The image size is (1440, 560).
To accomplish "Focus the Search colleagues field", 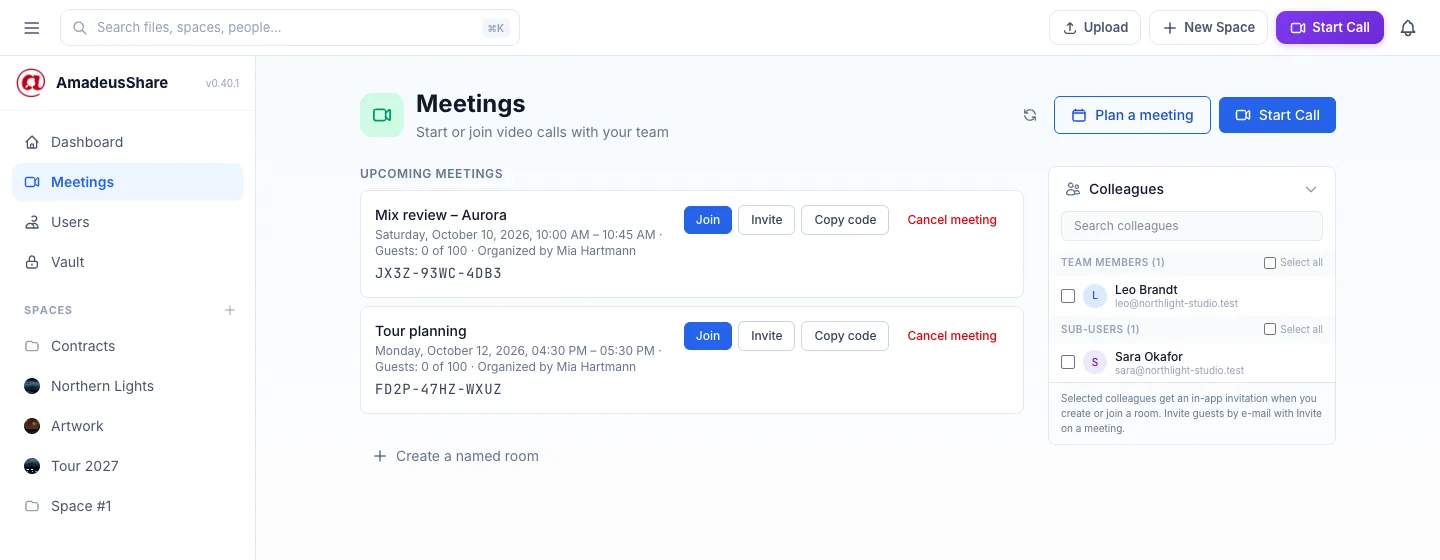I will pos(1192,226).
